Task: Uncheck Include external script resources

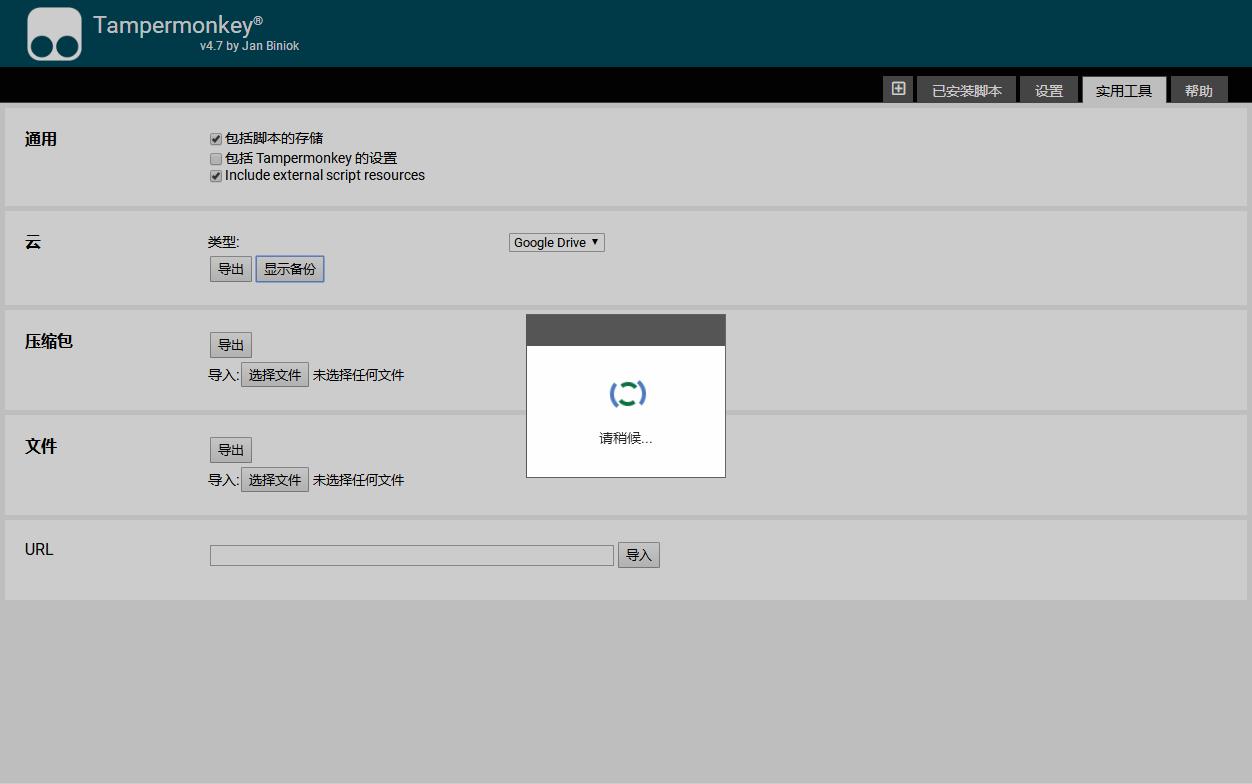Action: pyautogui.click(x=216, y=176)
